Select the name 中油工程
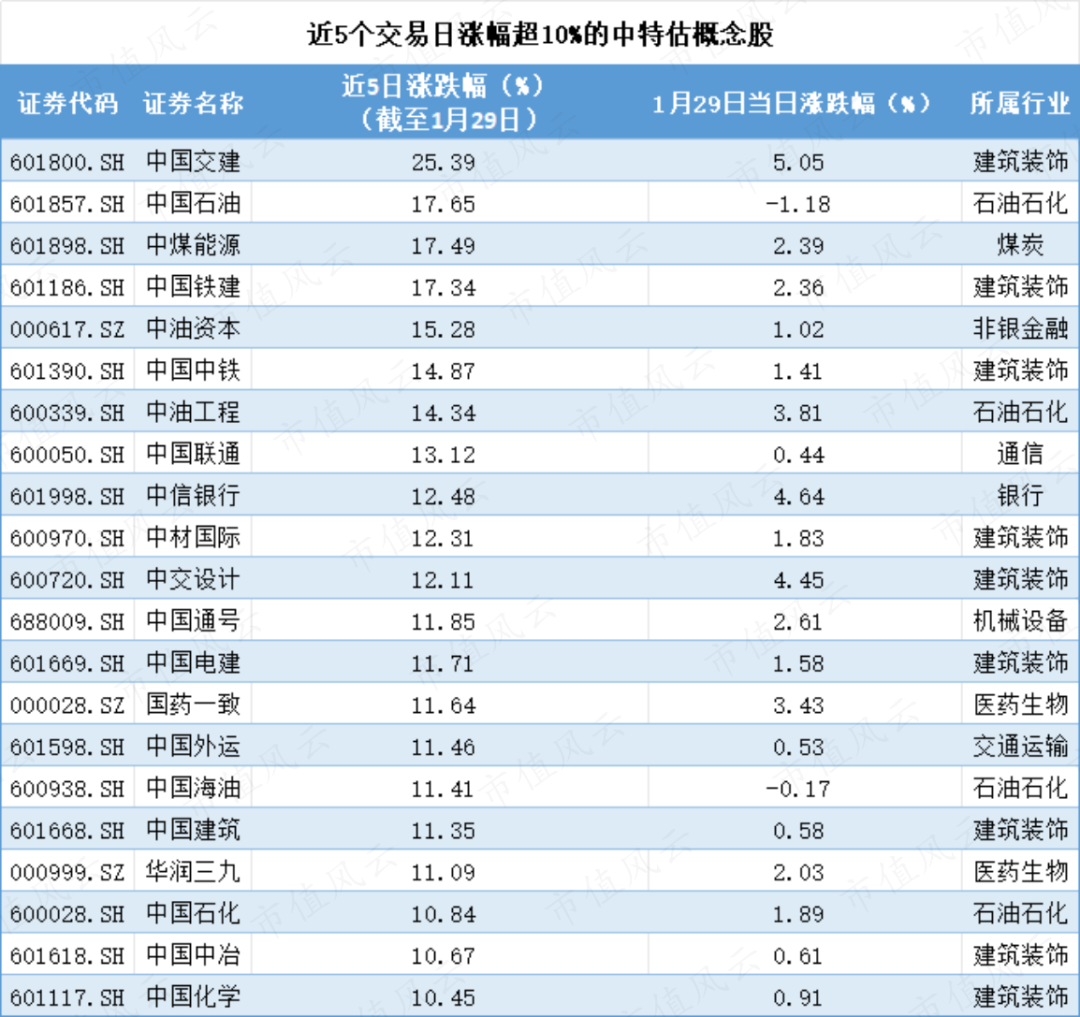The height and width of the screenshot is (1017, 1080). tap(193, 412)
